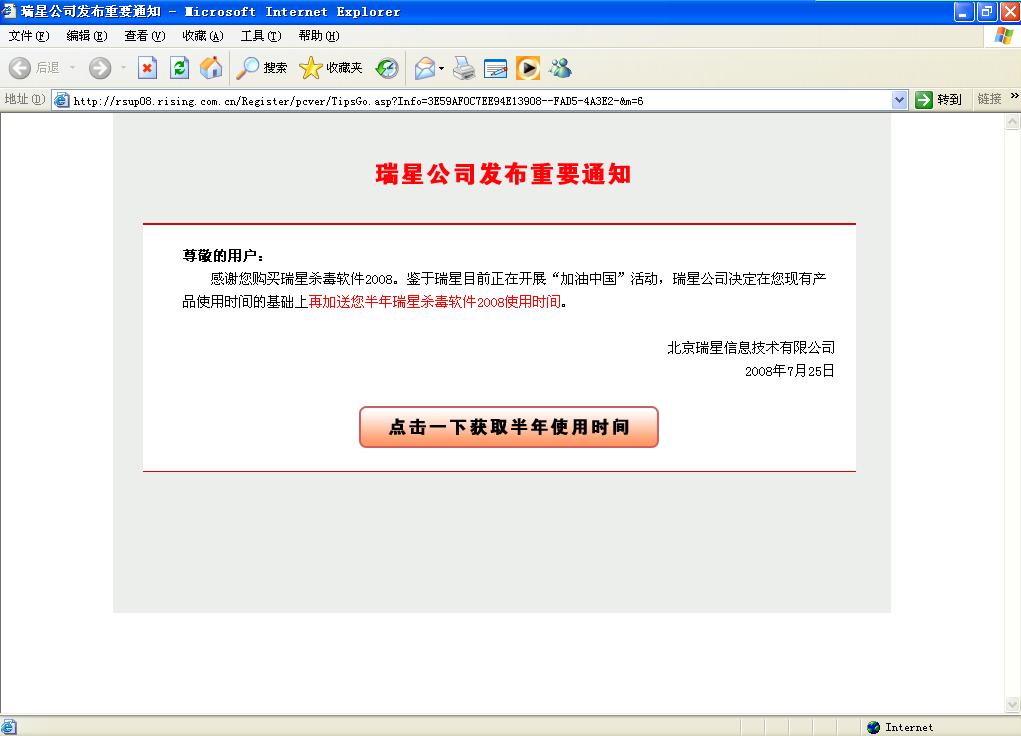Click the IE page icon in status bar
This screenshot has height=736, width=1021.
click(x=8, y=727)
